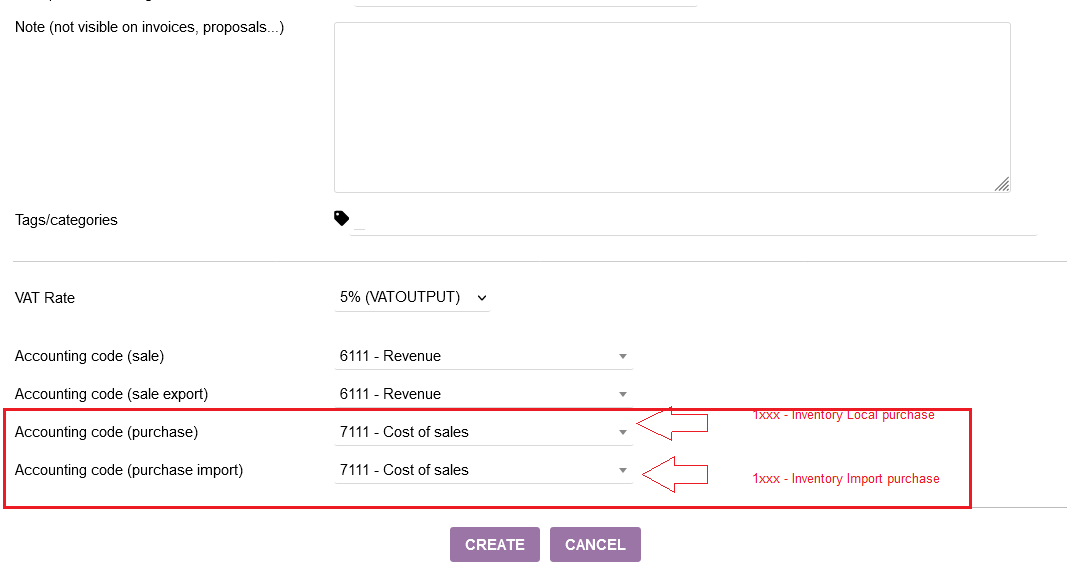Screen dimensions: 1067x568
Task: Click the Inventory Import purchase annotation text
Action: pos(846,479)
